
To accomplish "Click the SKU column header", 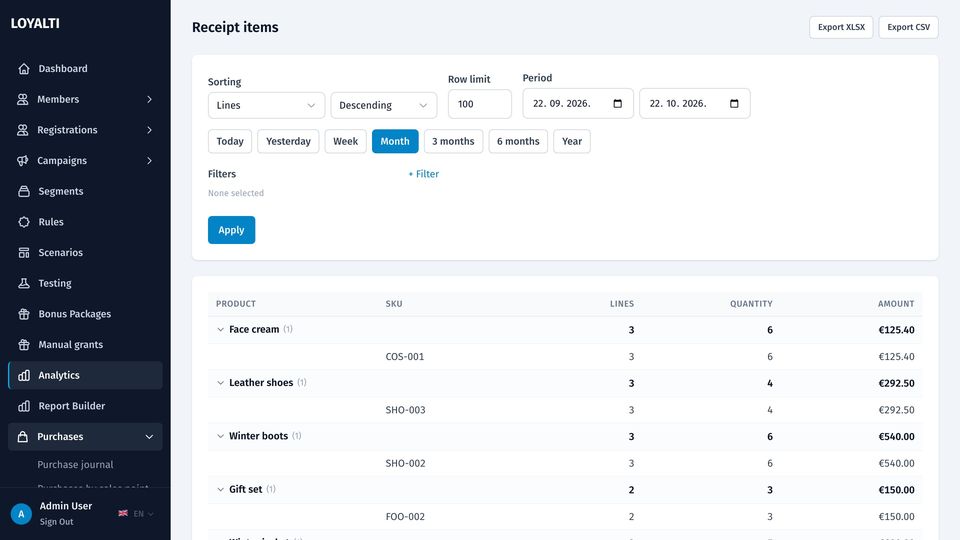I will click(x=394, y=304).
